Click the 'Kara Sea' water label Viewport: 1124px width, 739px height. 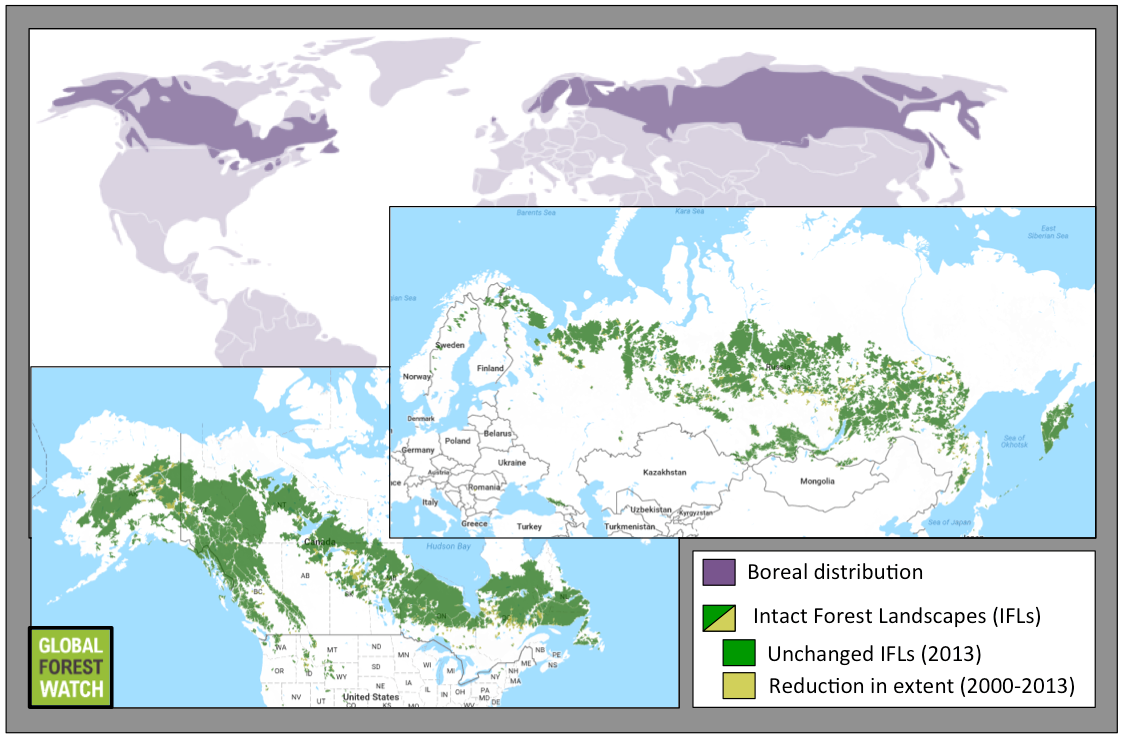click(x=690, y=211)
